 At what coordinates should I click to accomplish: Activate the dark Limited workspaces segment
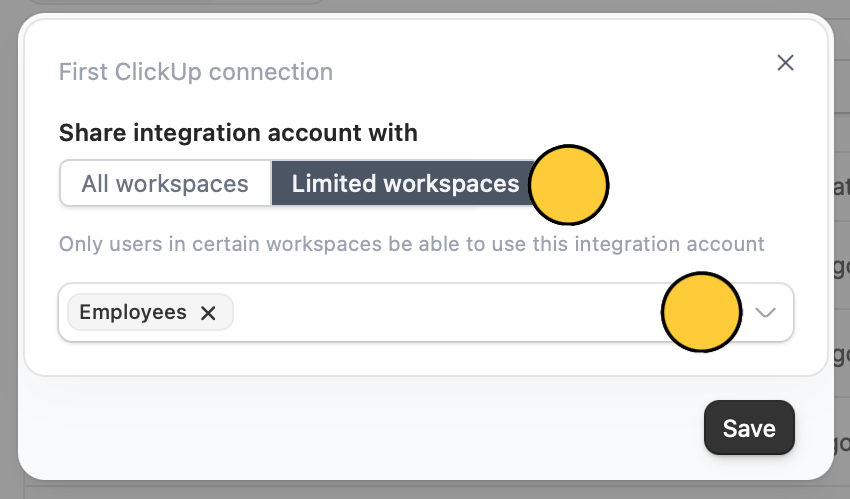click(405, 183)
